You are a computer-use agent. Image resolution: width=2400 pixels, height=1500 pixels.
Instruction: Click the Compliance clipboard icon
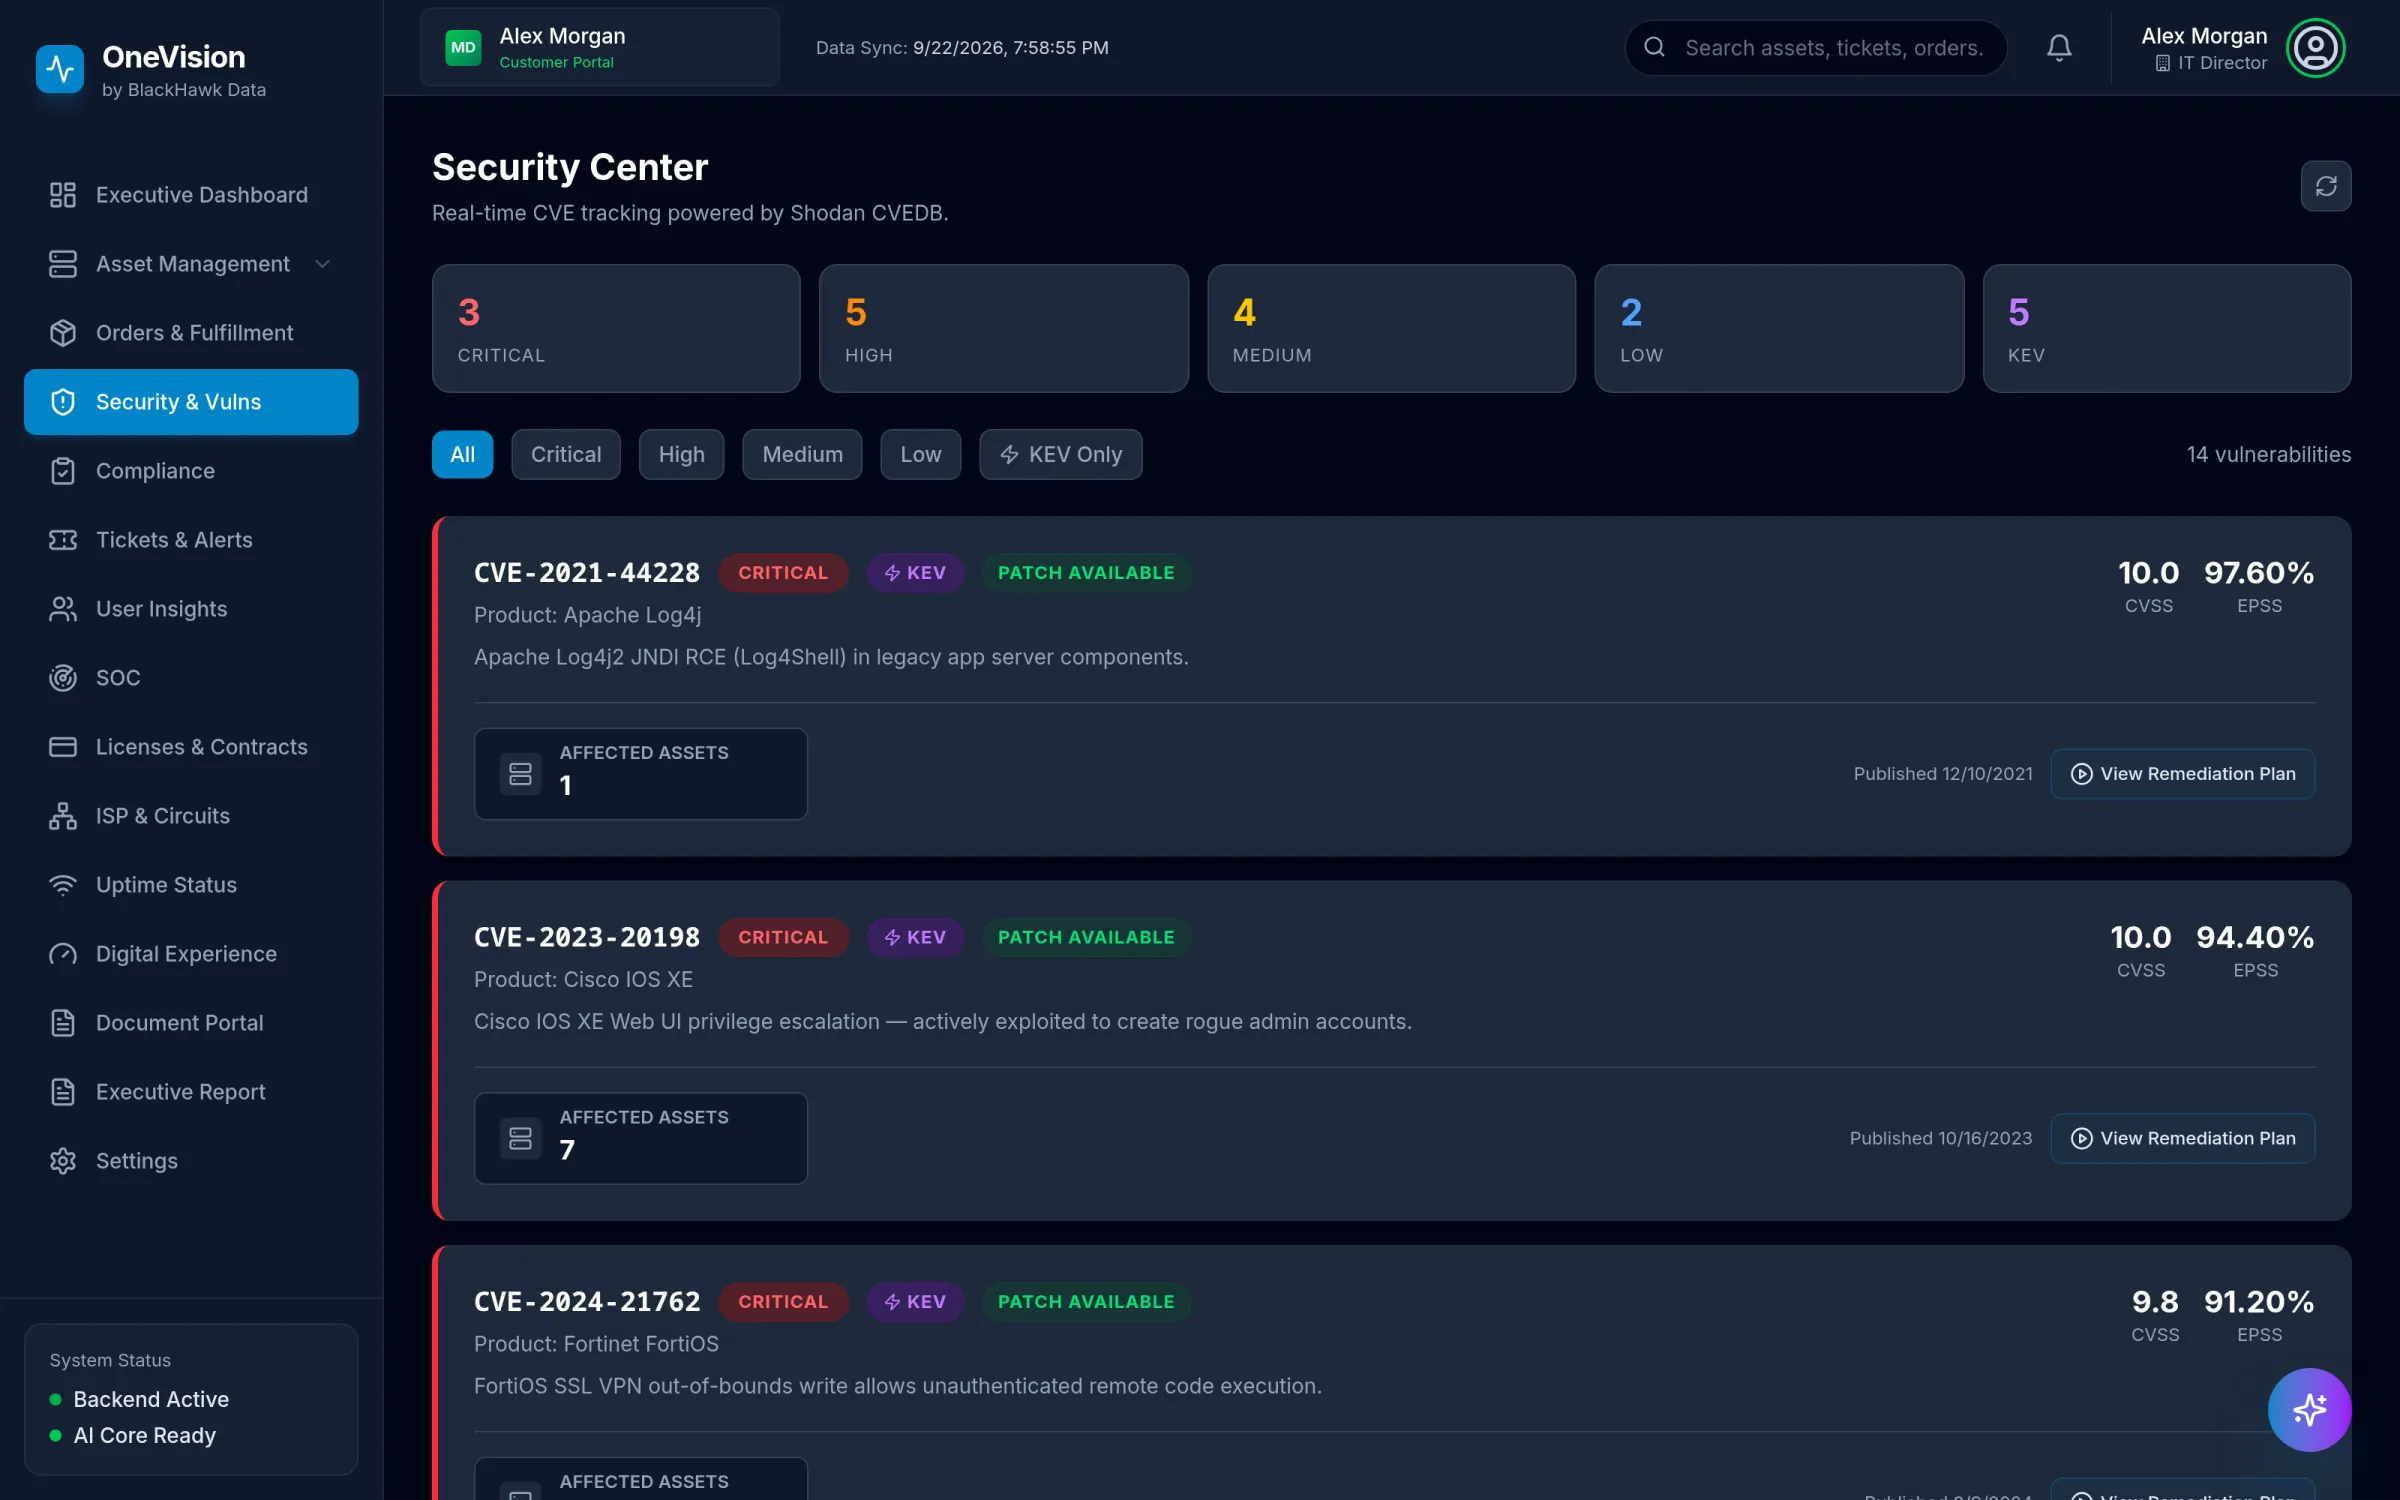point(63,471)
